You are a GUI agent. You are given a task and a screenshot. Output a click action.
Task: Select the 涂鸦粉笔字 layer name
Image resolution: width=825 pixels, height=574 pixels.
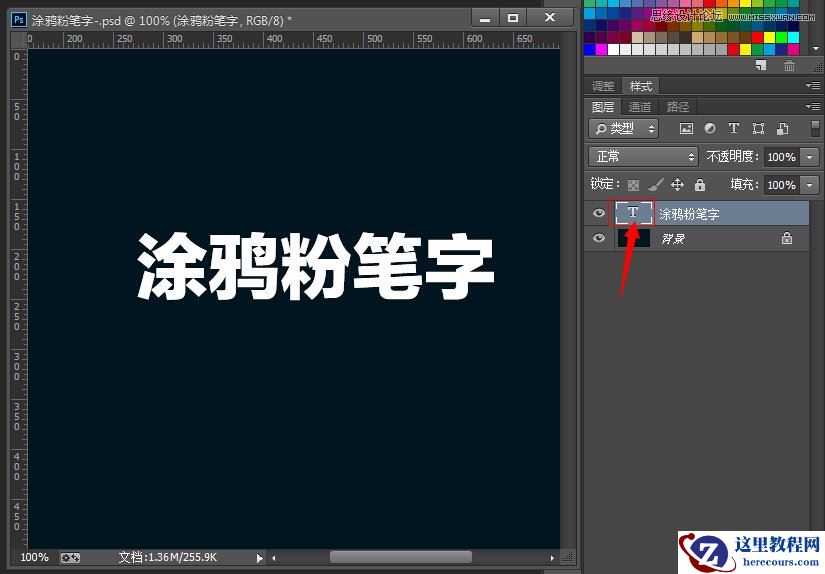pyautogui.click(x=689, y=214)
